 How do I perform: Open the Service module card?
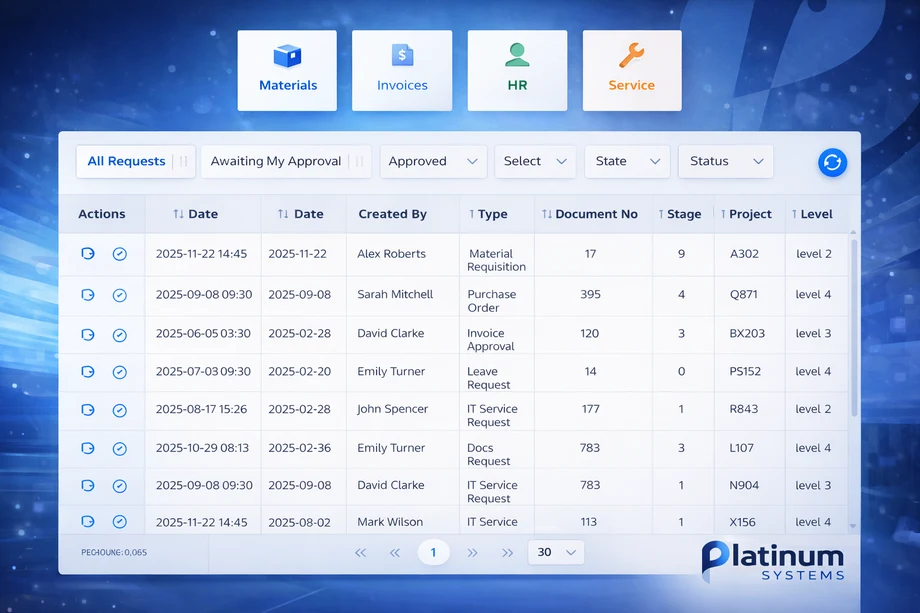(632, 70)
